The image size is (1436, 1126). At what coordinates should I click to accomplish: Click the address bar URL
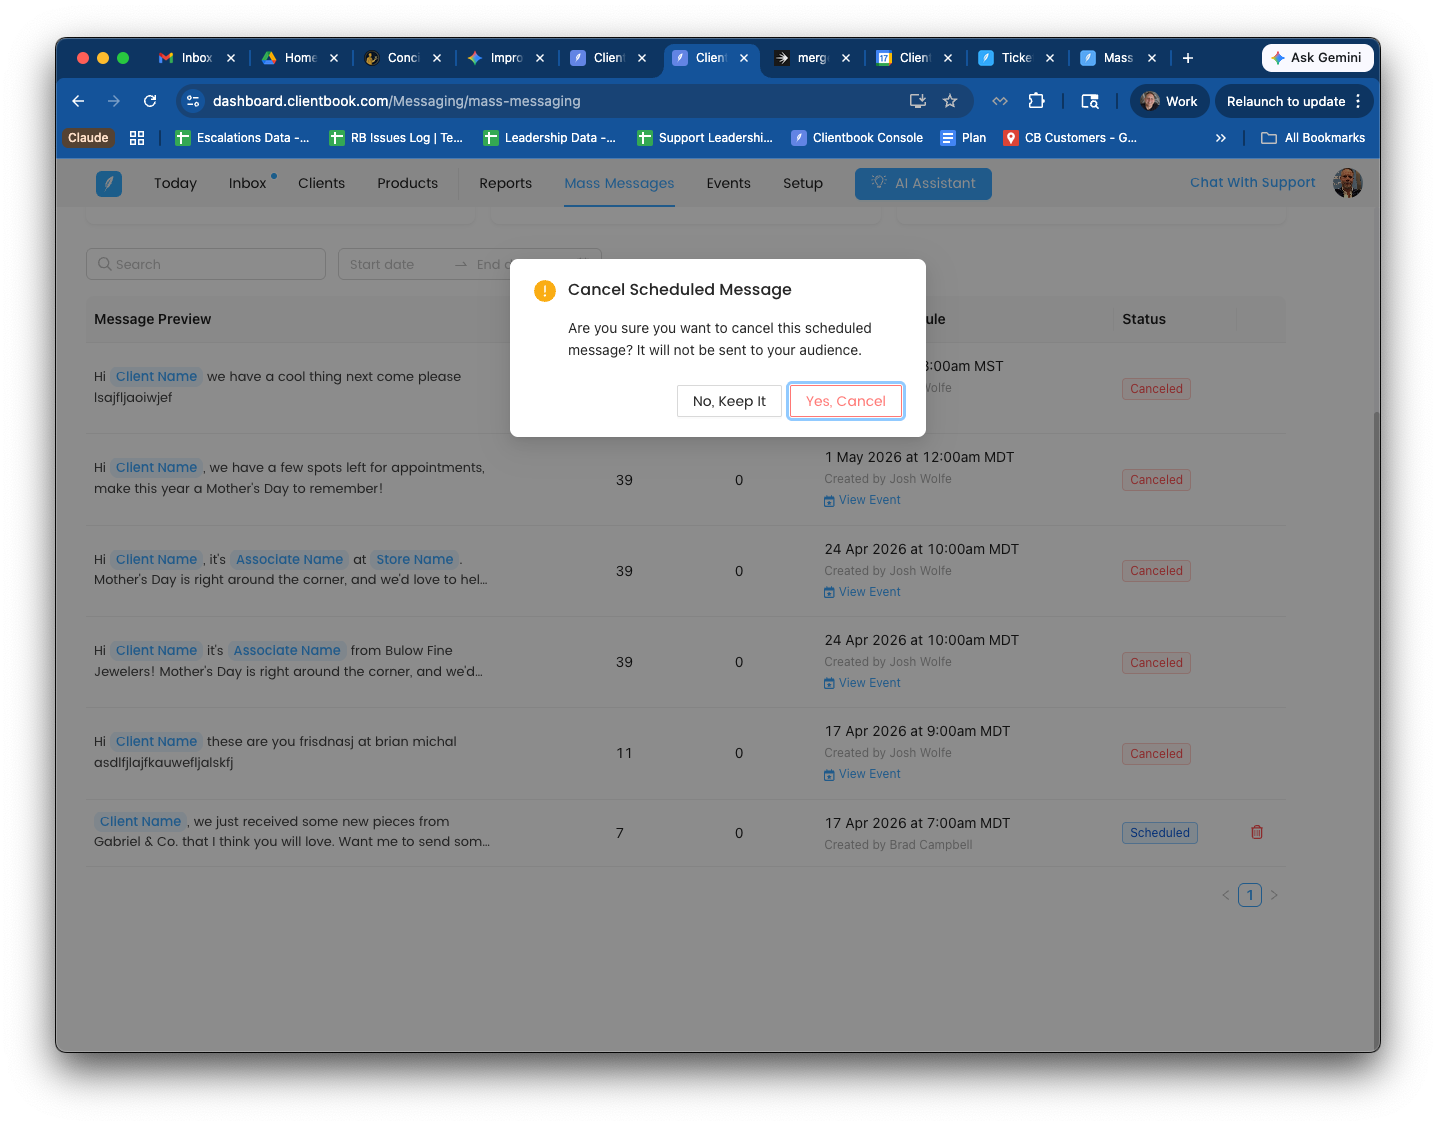396,101
